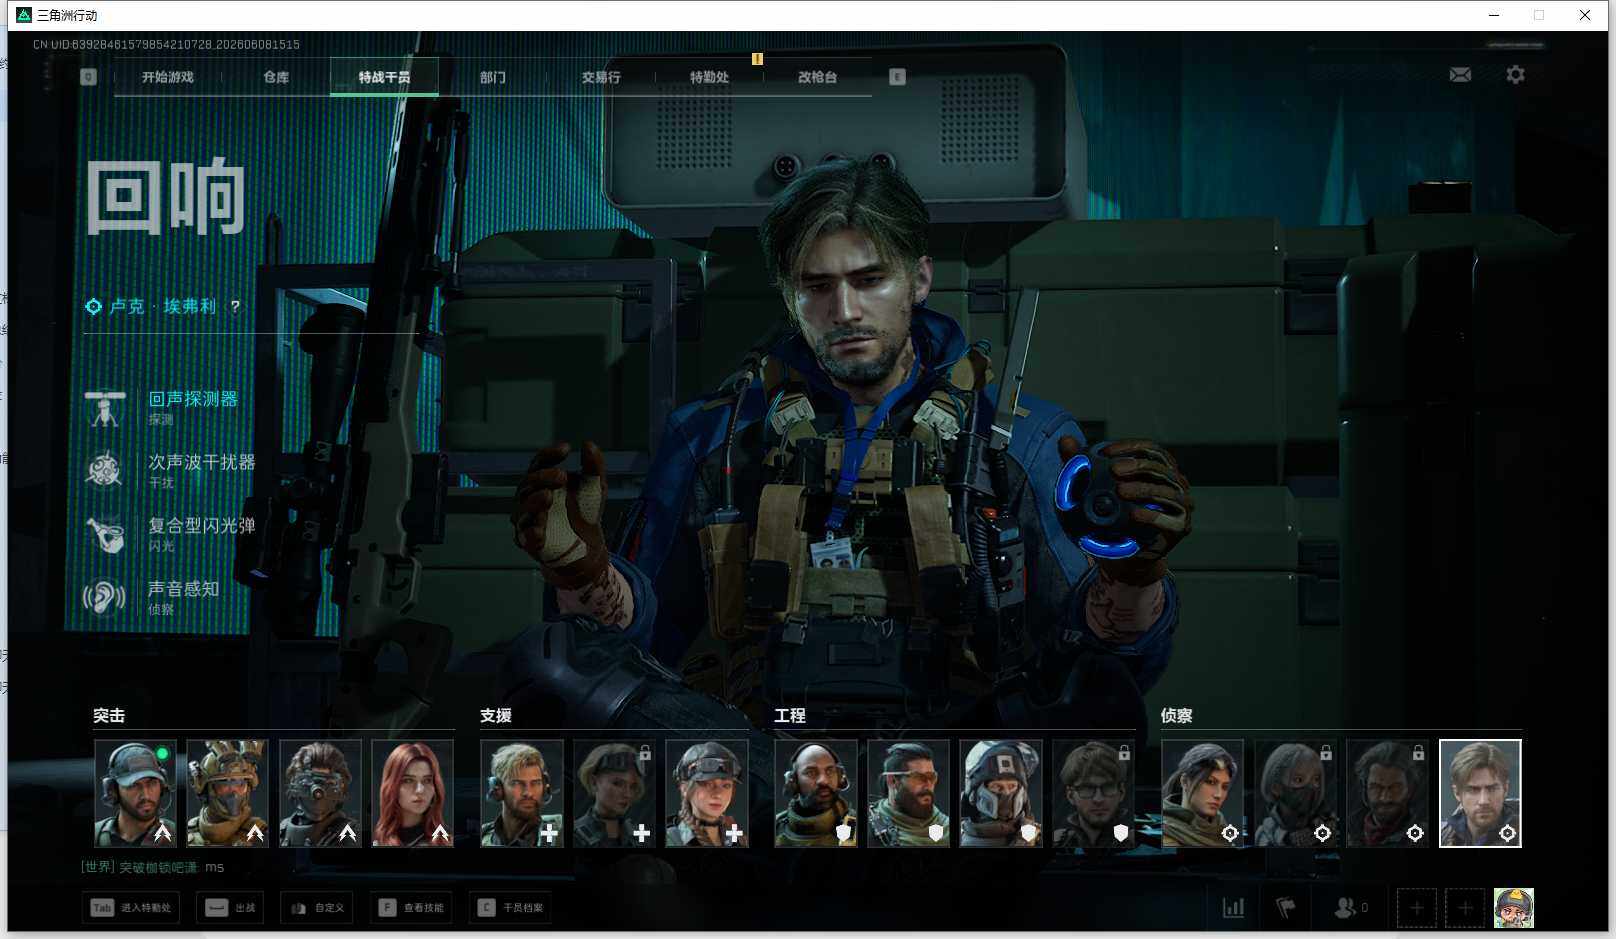1616x939 pixels.
Task: Open the 自定义 customize button
Action: [317, 907]
